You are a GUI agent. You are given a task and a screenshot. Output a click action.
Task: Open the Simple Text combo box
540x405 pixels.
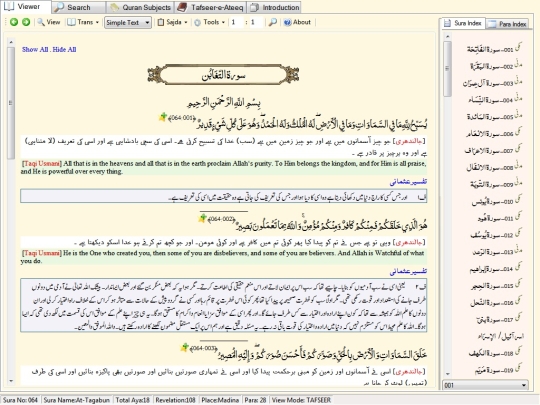tap(128, 23)
